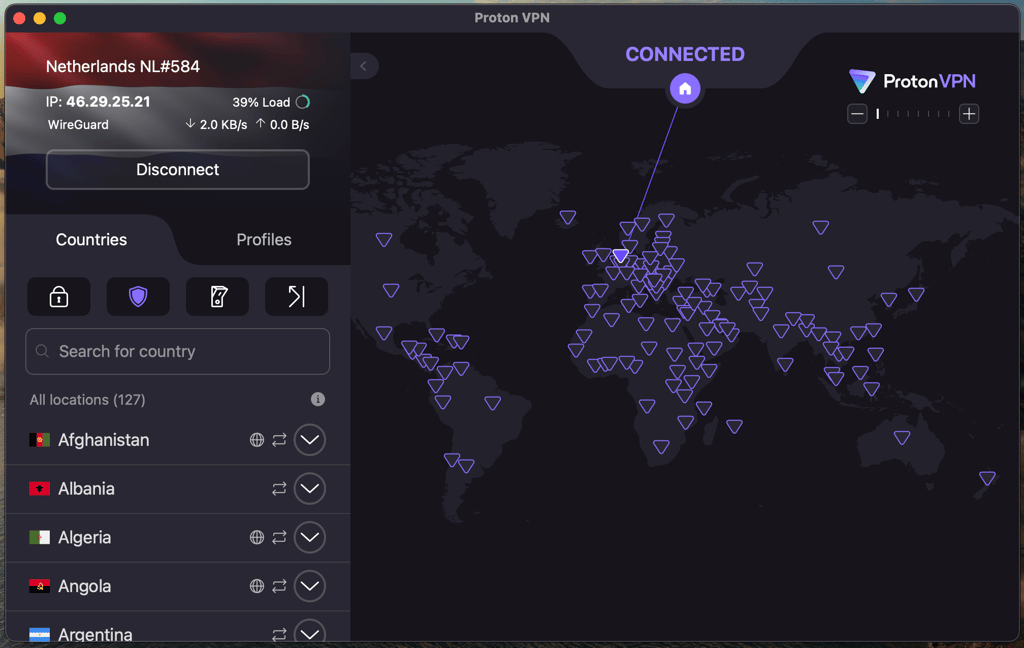Switch to the Profiles tab

tap(264, 240)
